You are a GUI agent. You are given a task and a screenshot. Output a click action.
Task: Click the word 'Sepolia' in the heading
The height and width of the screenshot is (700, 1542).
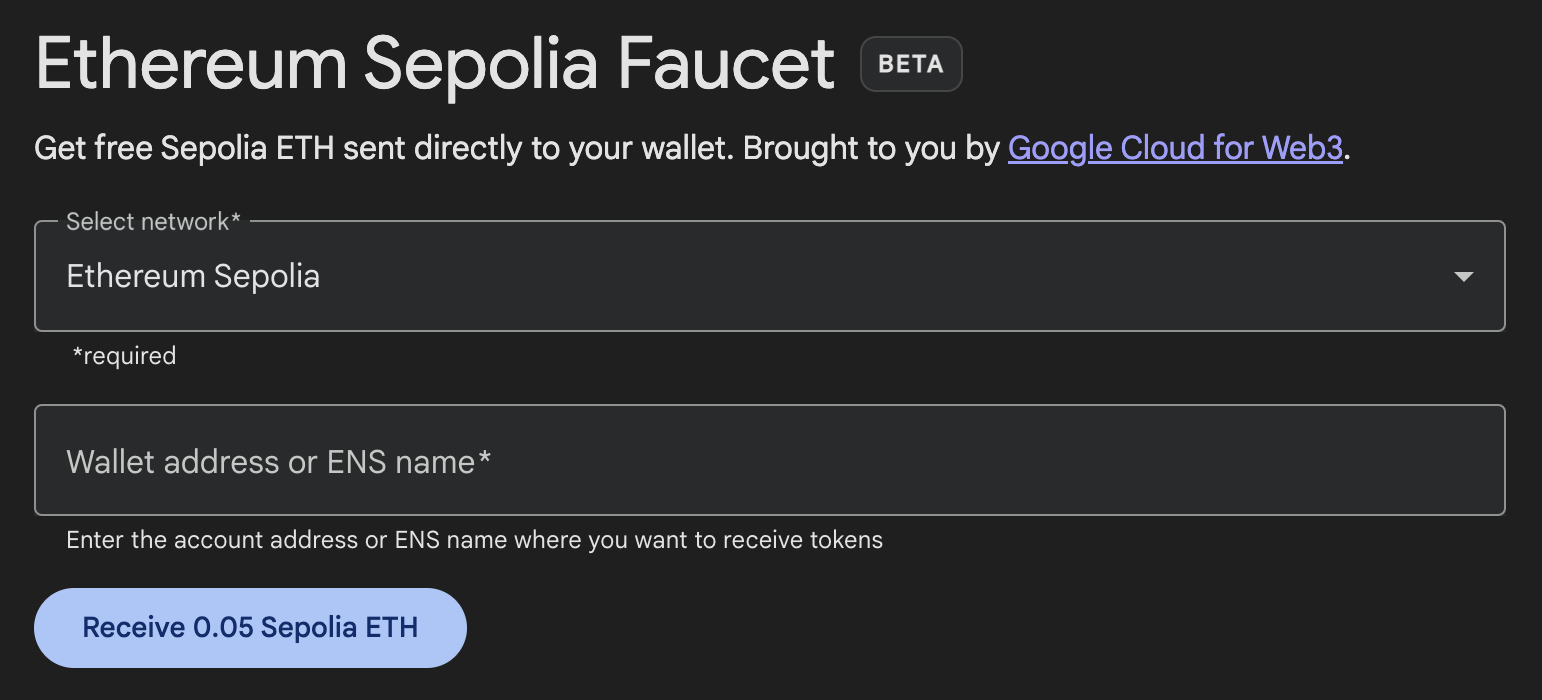481,64
